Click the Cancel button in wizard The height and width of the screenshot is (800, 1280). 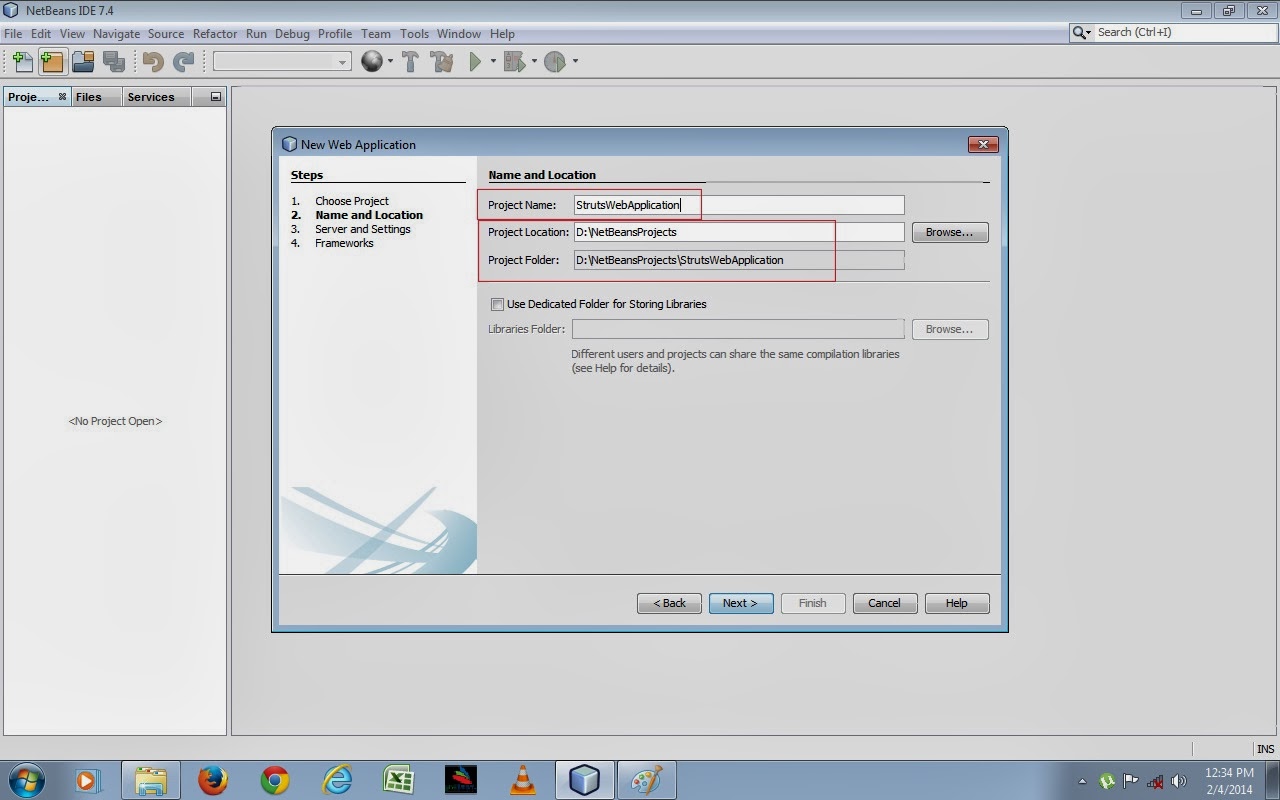[x=885, y=603]
